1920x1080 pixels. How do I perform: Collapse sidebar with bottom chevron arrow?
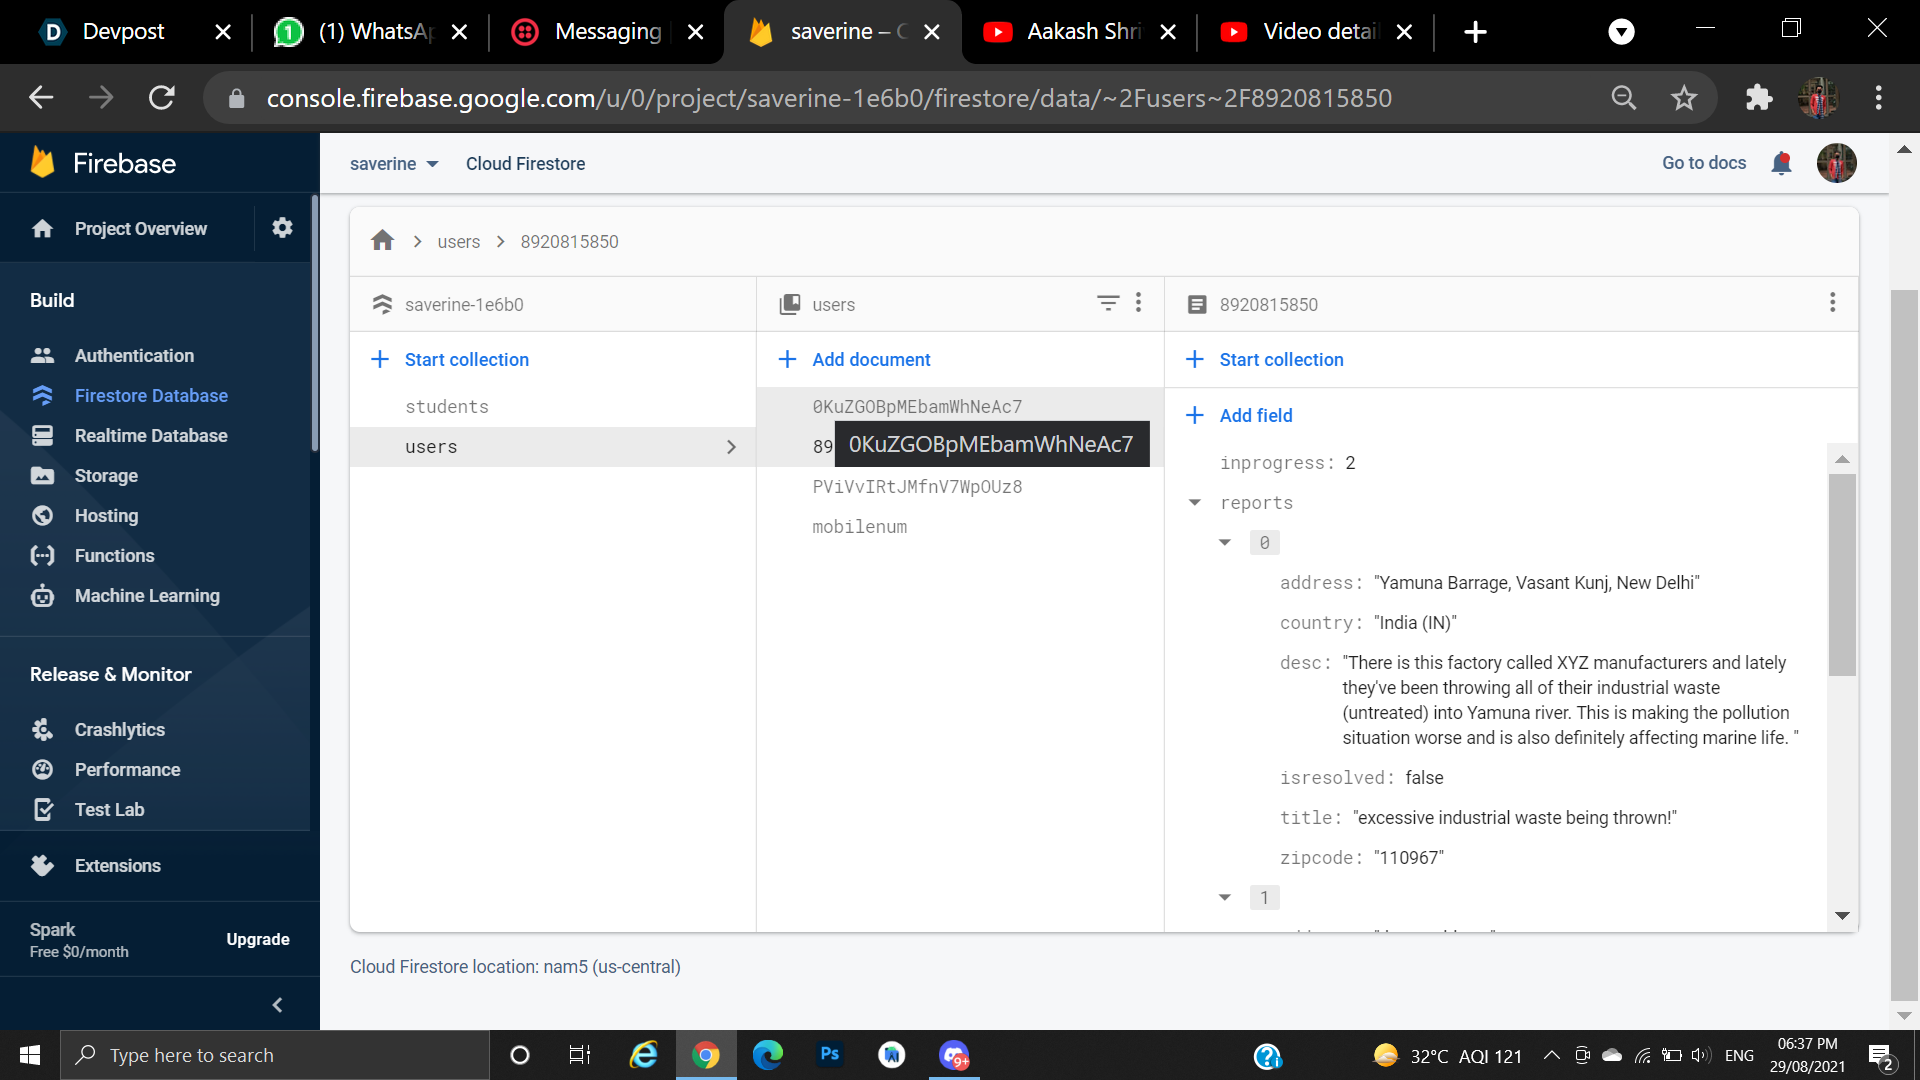[x=277, y=1005]
